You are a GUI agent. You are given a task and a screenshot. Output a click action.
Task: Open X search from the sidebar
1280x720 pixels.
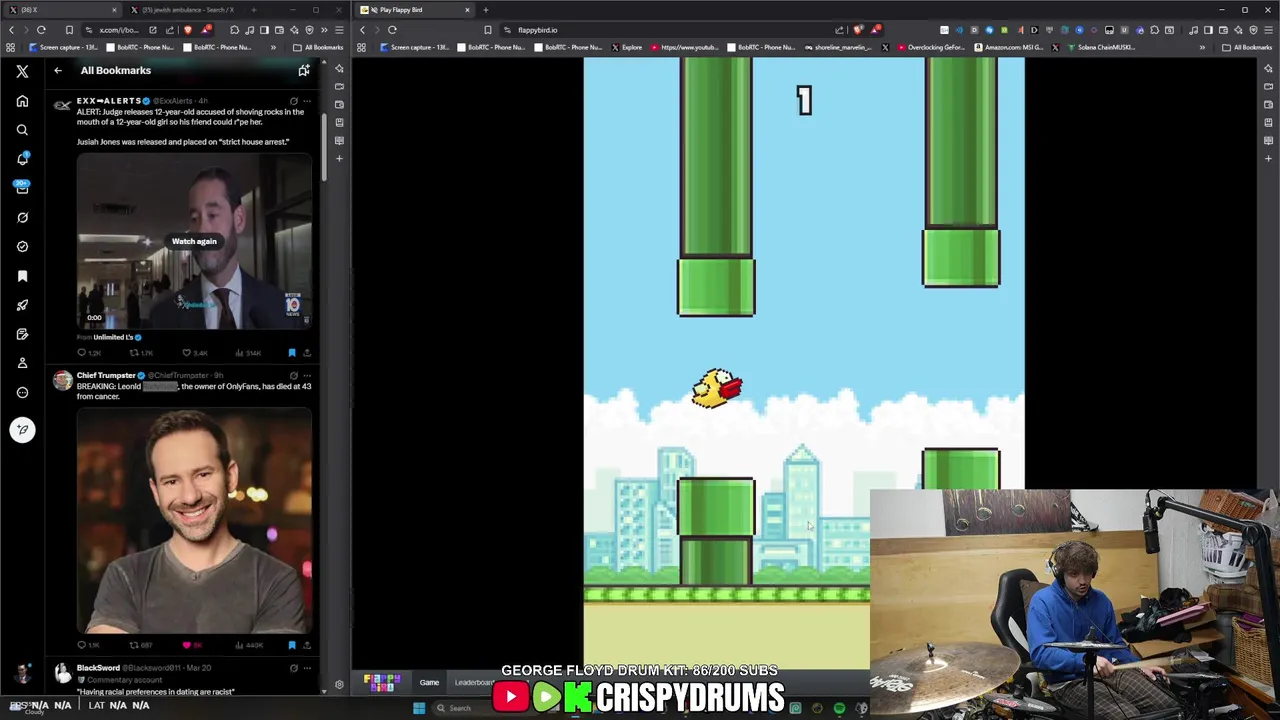[x=22, y=130]
